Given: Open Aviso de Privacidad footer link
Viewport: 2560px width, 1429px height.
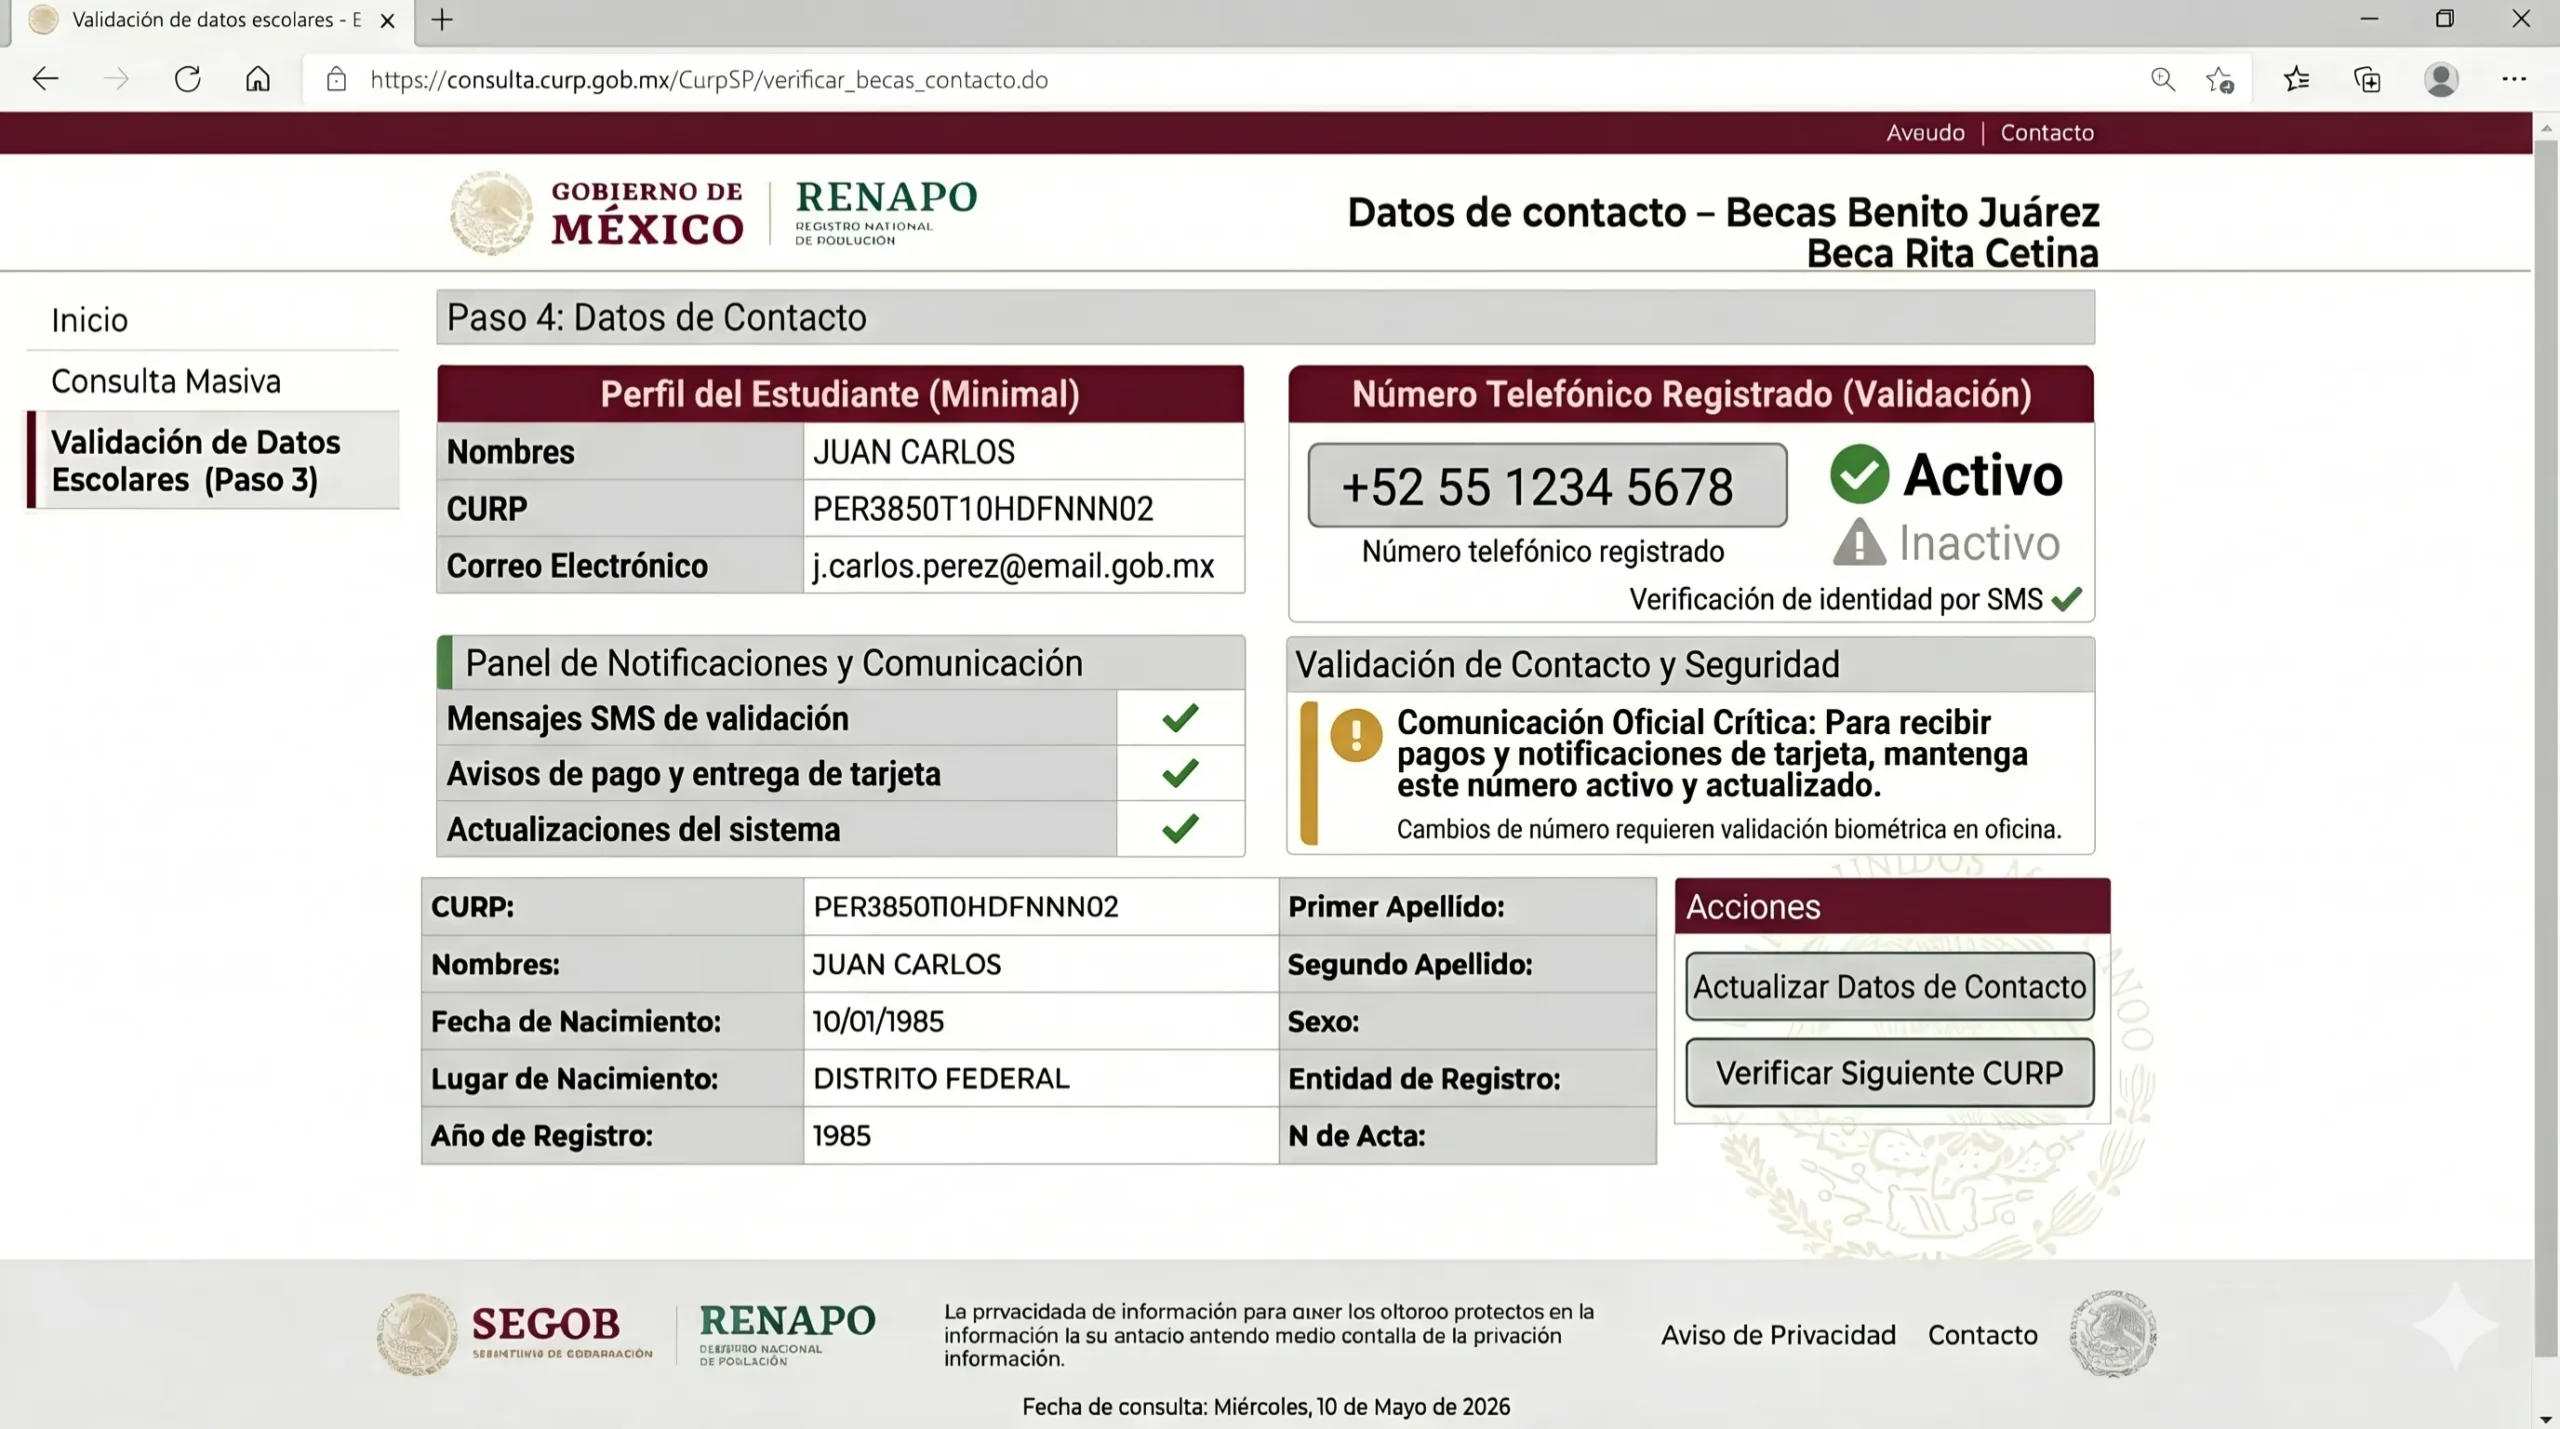Looking at the screenshot, I should pos(1778,1334).
